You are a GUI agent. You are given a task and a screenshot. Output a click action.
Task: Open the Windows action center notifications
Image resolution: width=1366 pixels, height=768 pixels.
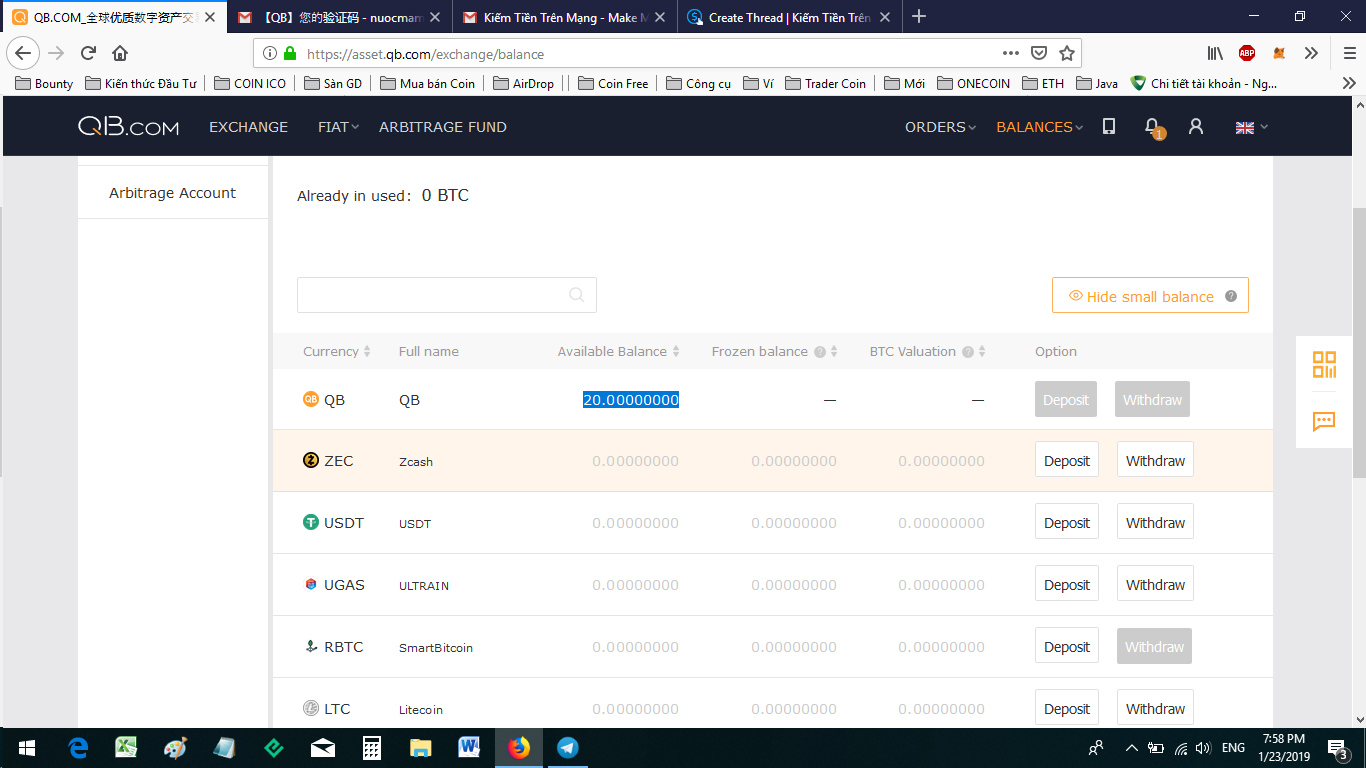1338,748
